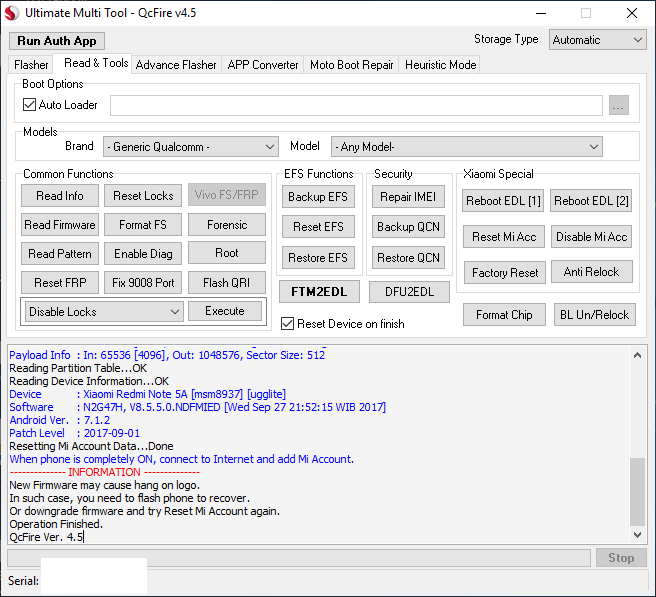Minimize the QcFire window

tap(541, 13)
